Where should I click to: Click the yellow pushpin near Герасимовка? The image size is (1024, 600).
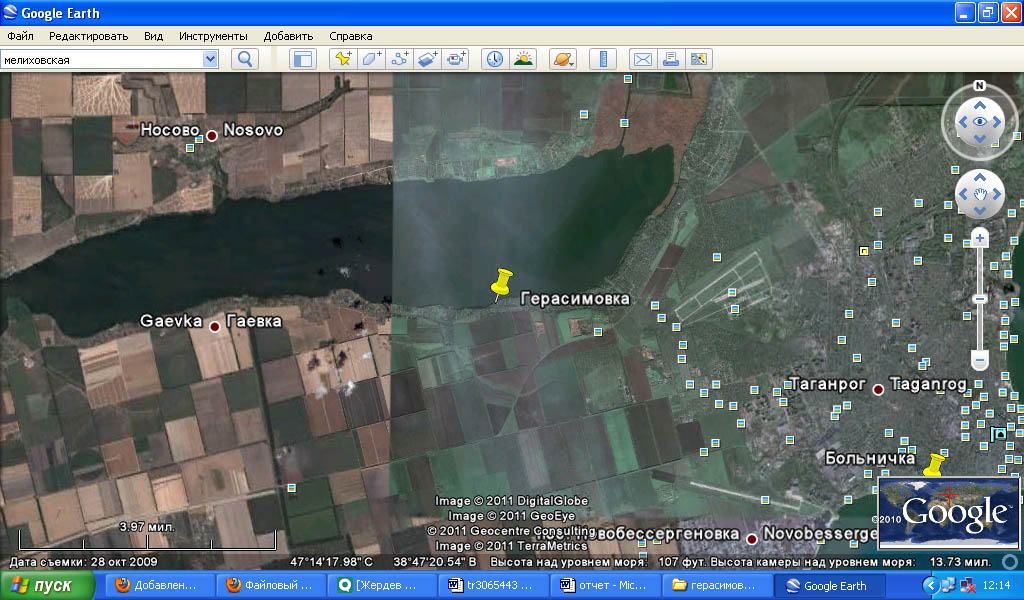501,284
